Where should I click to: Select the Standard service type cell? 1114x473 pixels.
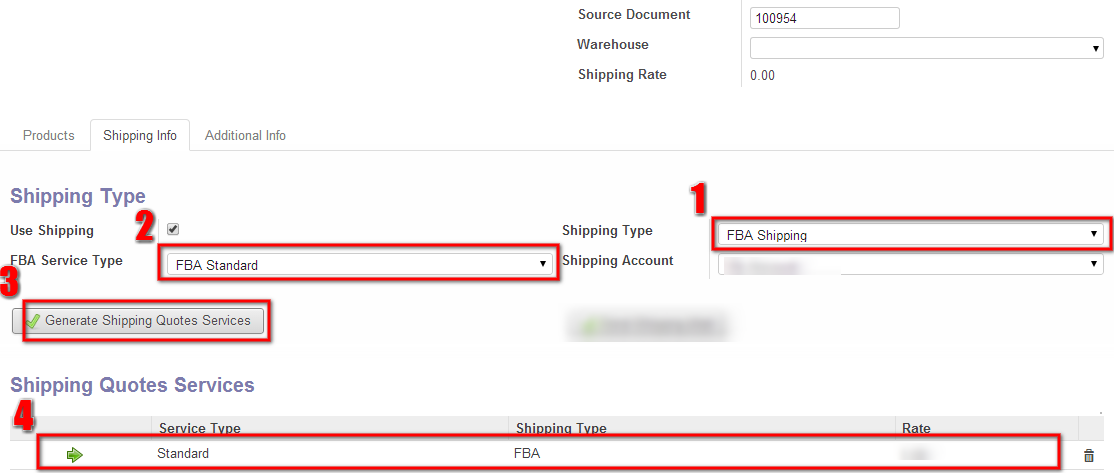point(183,453)
